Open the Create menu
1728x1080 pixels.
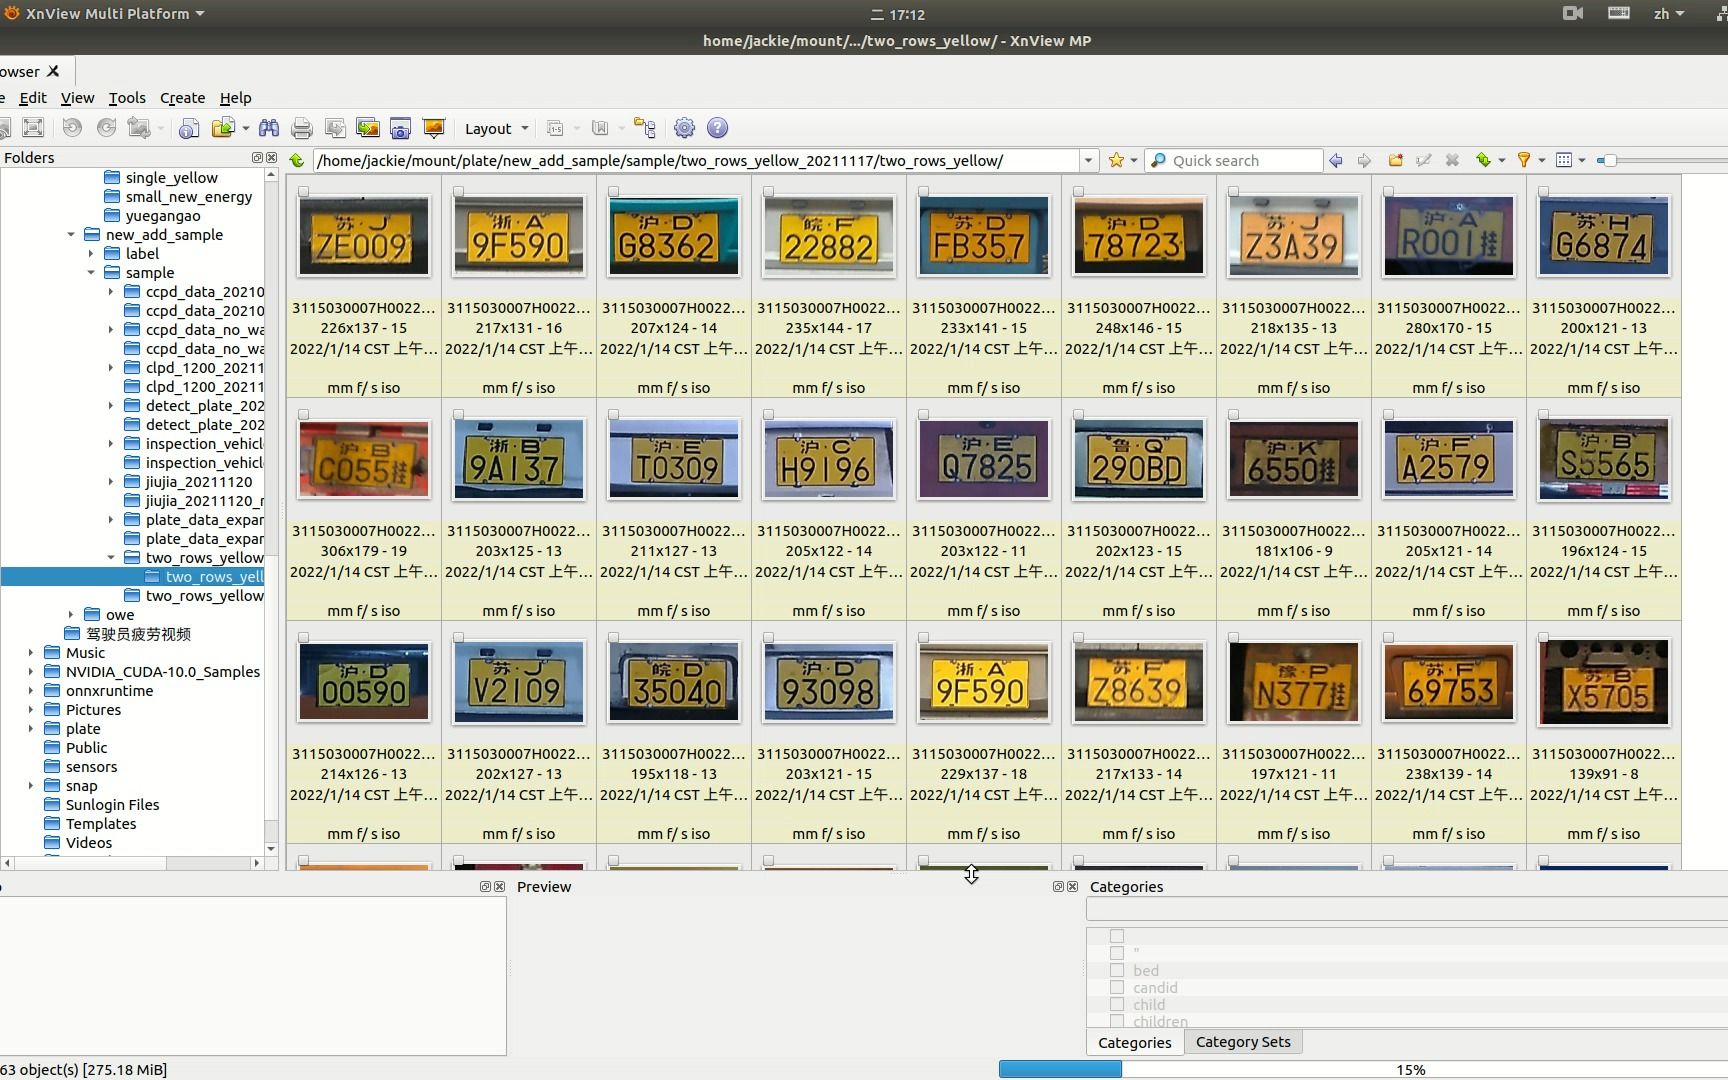point(182,98)
